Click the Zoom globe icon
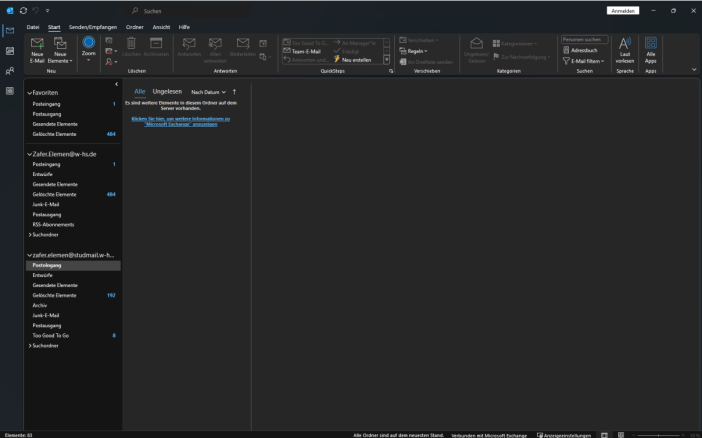702x438 pixels. (89, 43)
